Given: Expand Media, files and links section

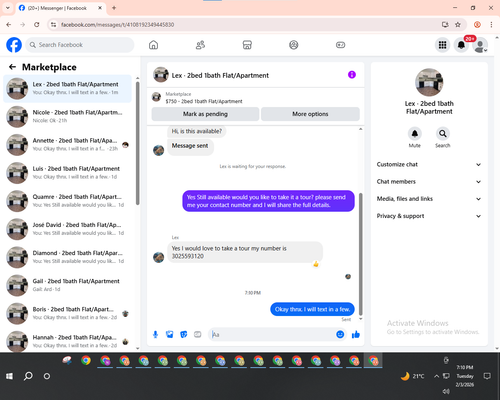Looking at the screenshot, I should point(429,199).
